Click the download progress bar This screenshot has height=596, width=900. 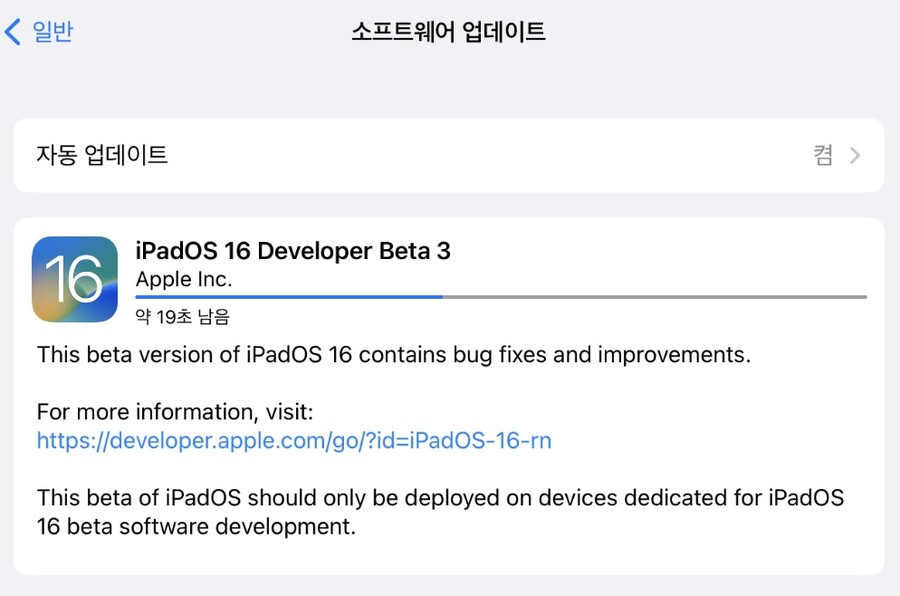click(501, 297)
